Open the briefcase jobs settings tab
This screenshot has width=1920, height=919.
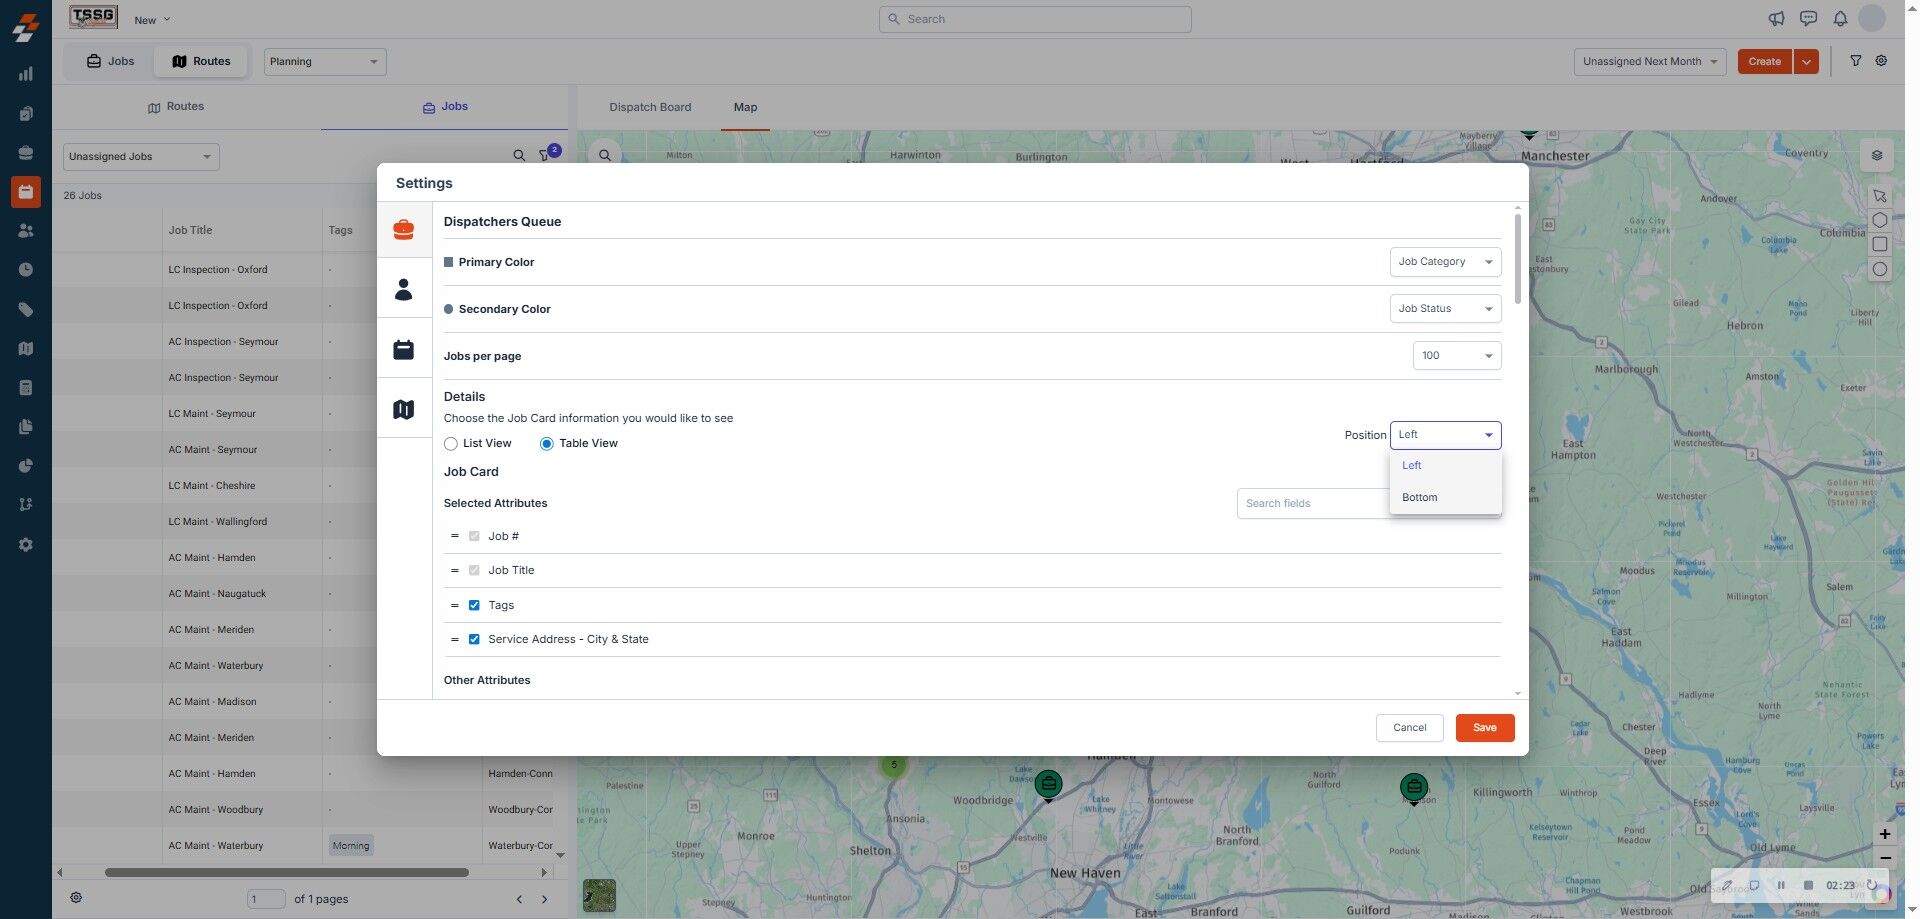point(403,230)
